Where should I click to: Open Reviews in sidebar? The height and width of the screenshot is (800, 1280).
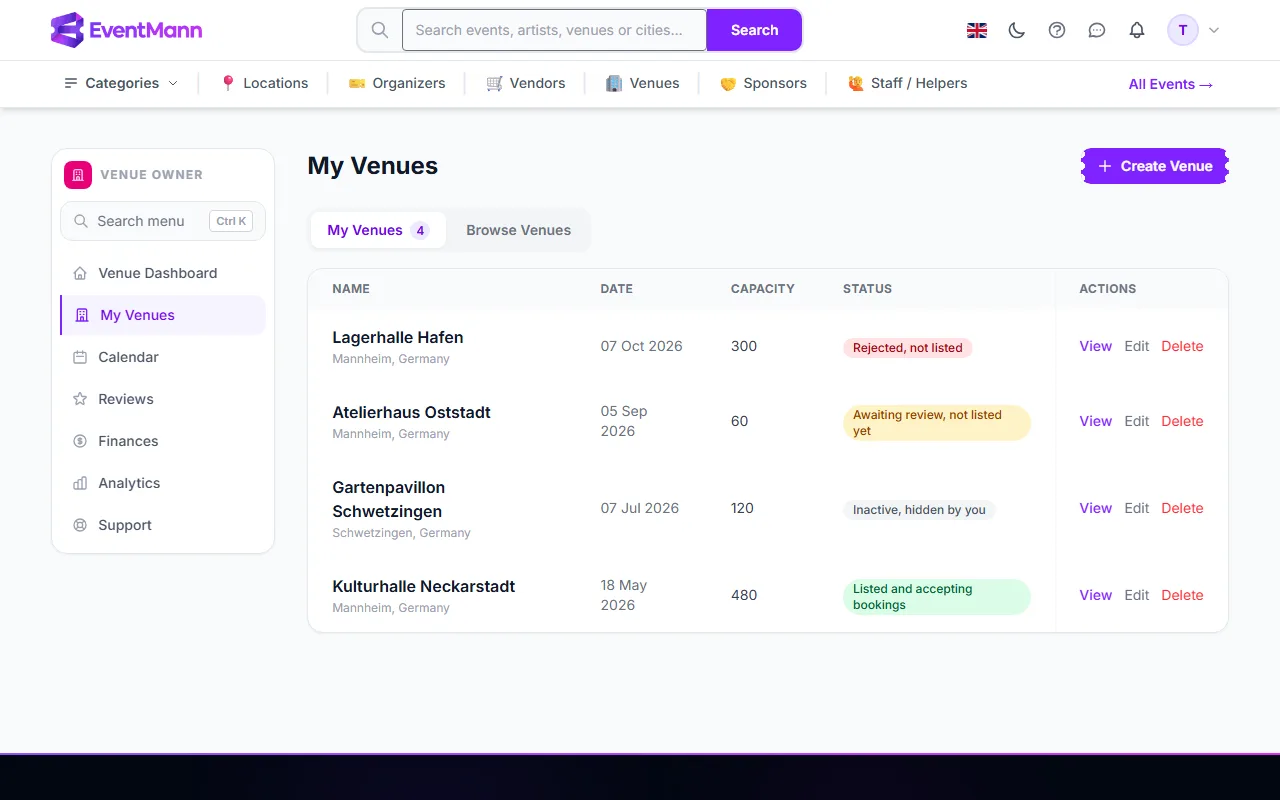(163, 399)
